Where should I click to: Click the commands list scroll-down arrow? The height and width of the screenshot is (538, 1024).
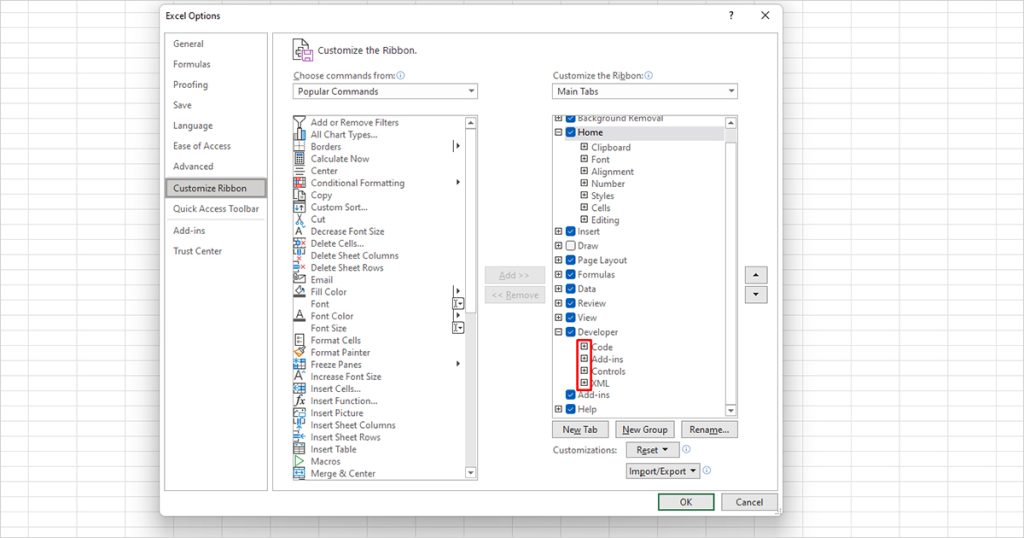471,473
